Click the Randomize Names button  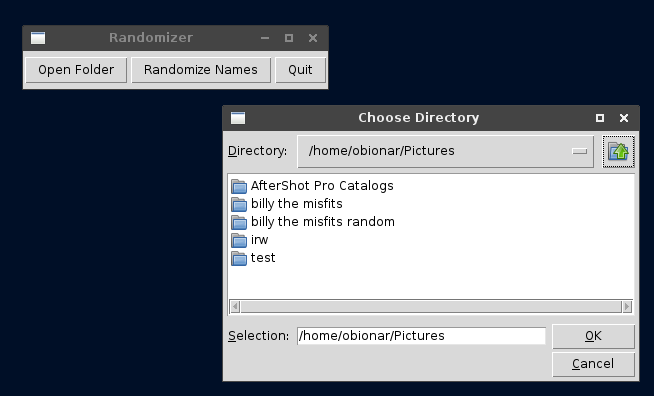[201, 70]
